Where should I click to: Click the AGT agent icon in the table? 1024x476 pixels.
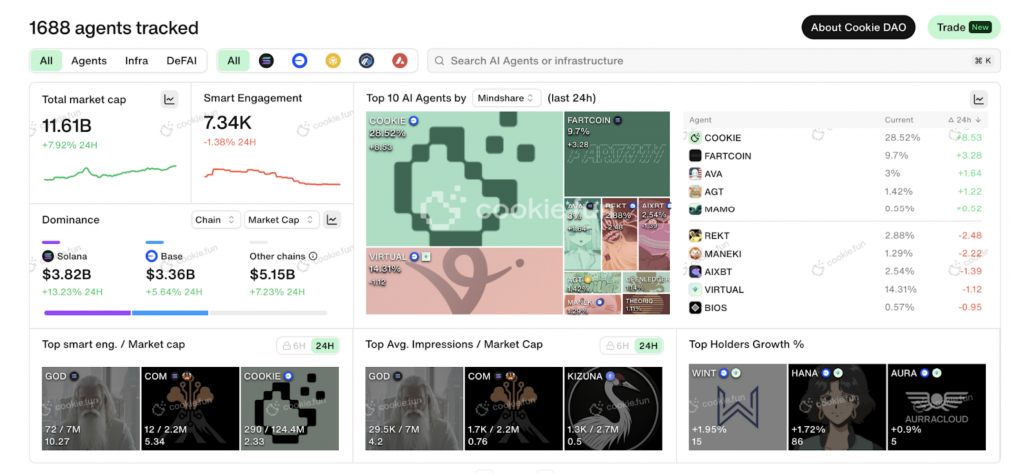point(695,192)
